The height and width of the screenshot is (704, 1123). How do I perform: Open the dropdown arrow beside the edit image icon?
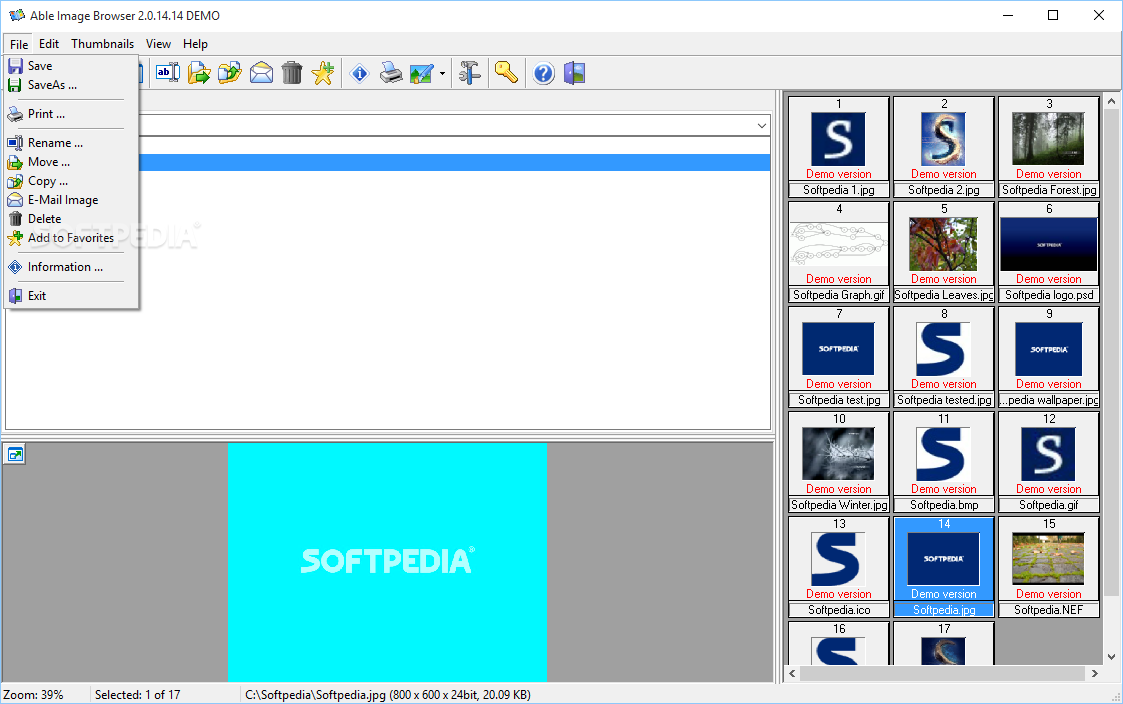[x=442, y=73]
